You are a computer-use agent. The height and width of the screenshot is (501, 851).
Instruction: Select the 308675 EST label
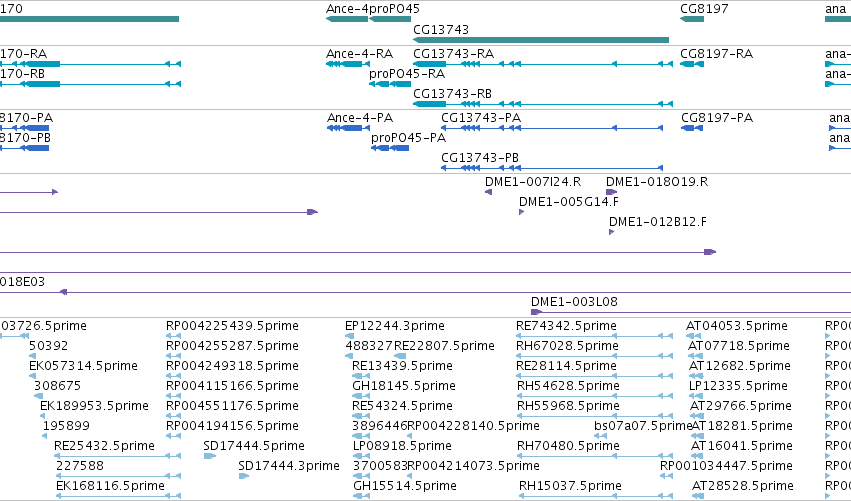(58, 386)
